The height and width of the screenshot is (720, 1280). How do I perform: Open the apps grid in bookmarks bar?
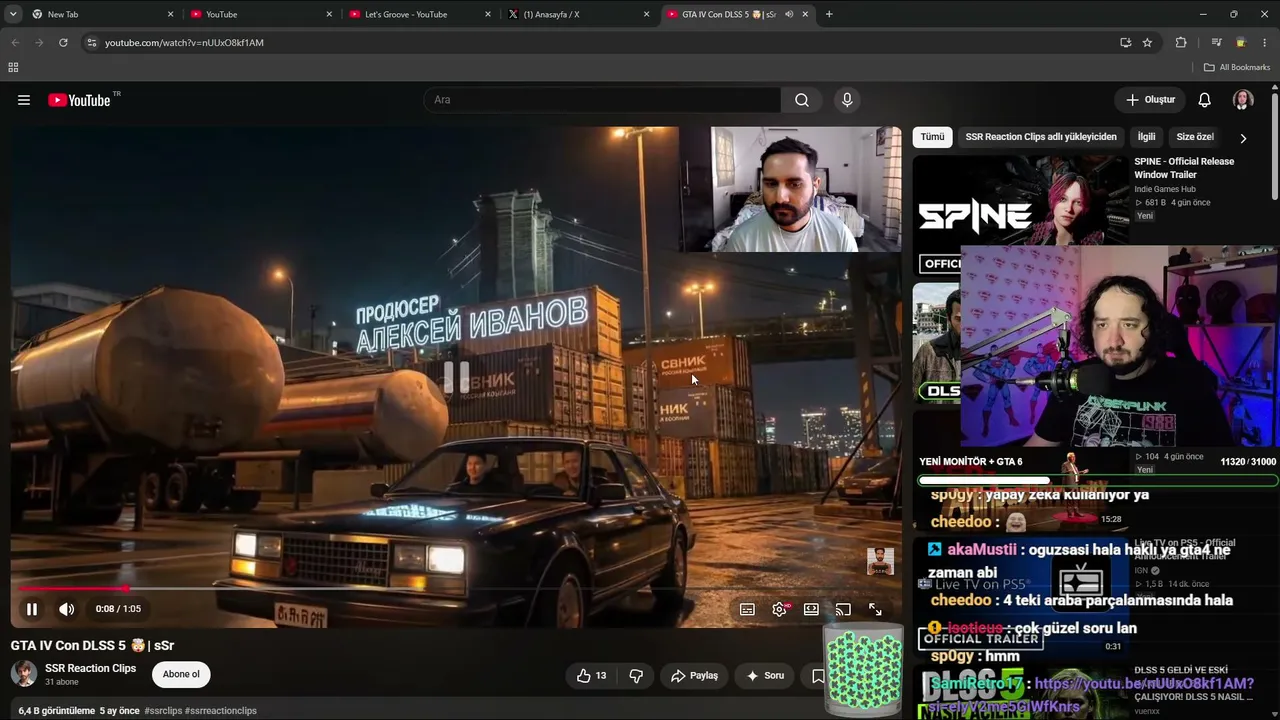coord(13,67)
